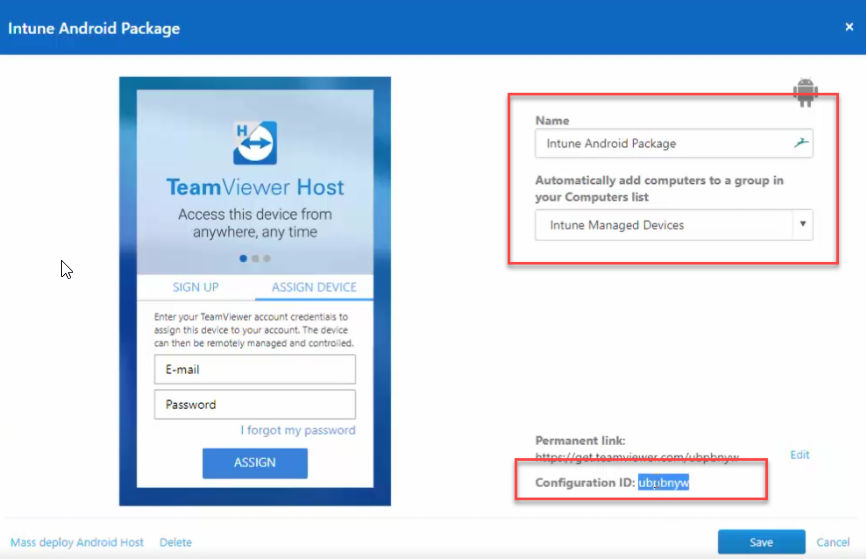
Task: Click the blue ASSIGN button
Action: [x=255, y=462]
